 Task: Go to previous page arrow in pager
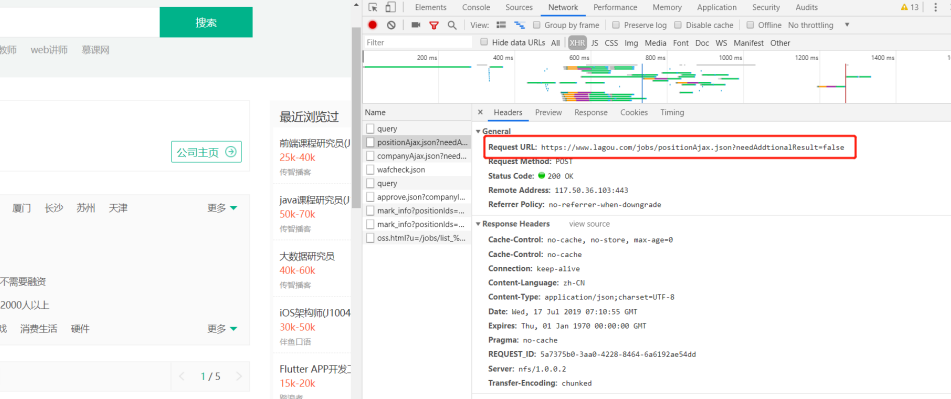pos(182,377)
